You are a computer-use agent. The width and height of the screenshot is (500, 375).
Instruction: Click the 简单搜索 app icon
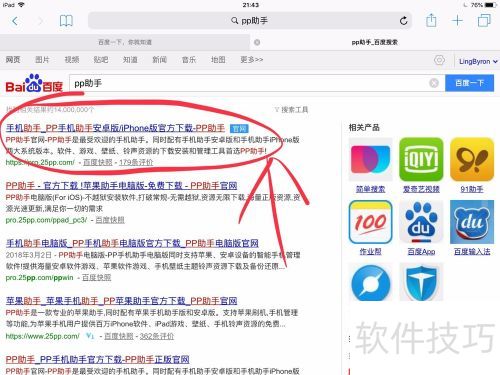[371, 159]
